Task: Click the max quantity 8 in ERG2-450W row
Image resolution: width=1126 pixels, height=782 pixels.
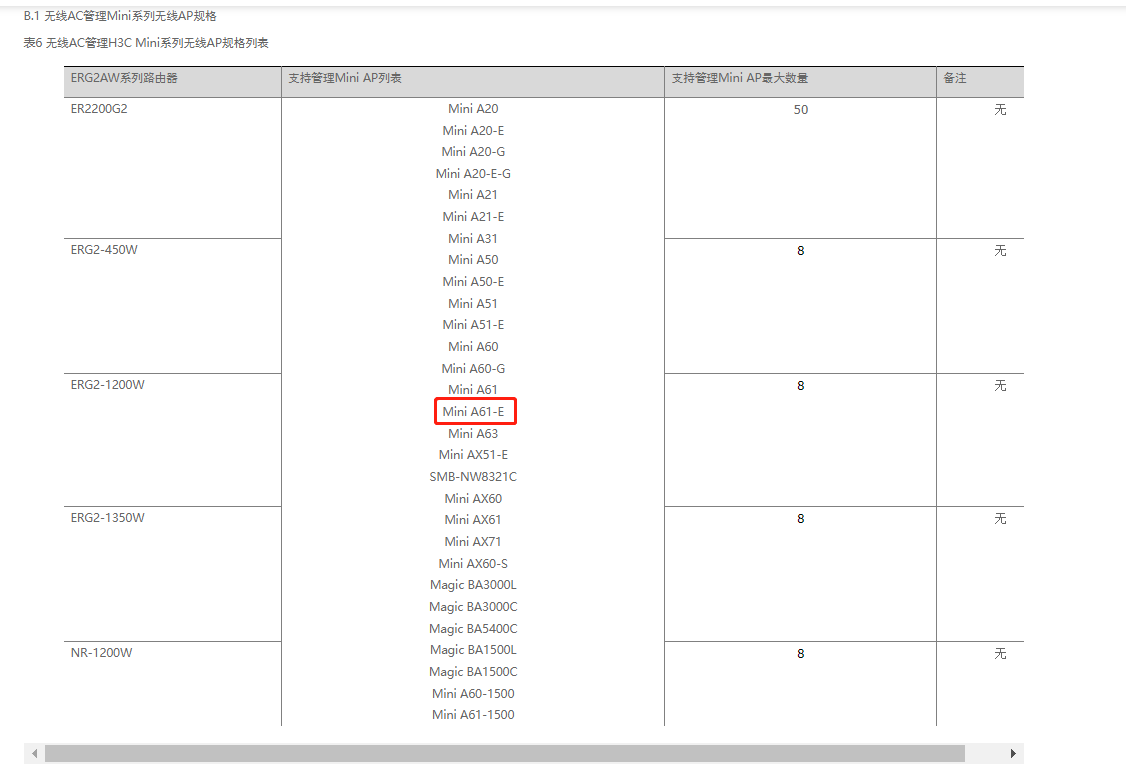Action: coord(801,251)
